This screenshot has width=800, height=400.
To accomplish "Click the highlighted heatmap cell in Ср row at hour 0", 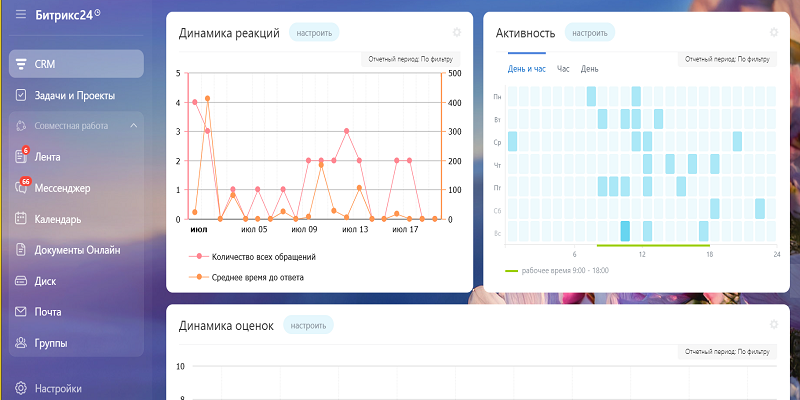I will click(x=512, y=141).
